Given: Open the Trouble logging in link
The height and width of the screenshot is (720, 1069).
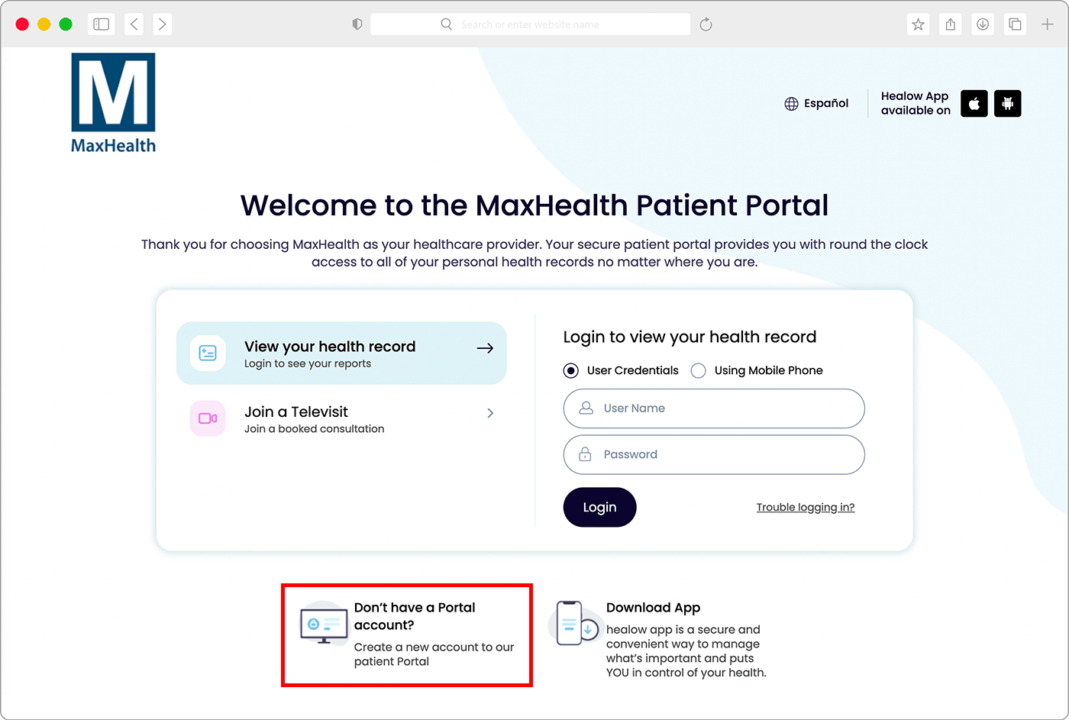Looking at the screenshot, I should coord(805,508).
